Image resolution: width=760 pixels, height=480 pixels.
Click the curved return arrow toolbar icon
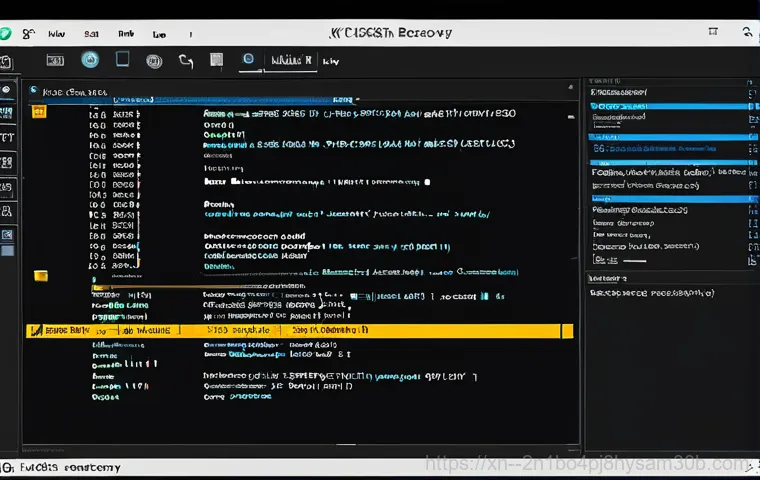185,61
